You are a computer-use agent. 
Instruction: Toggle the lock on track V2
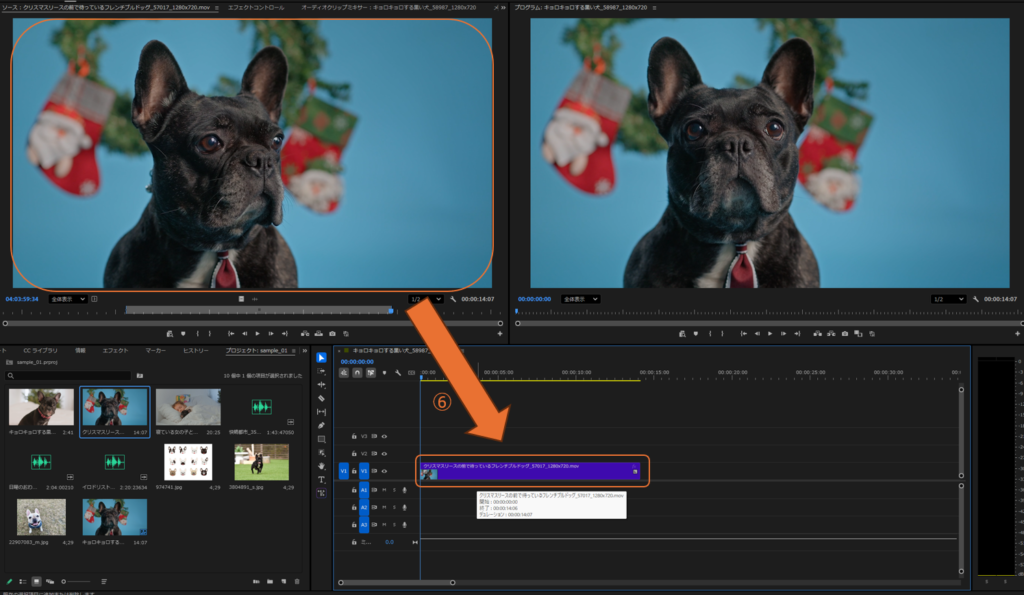click(354, 453)
